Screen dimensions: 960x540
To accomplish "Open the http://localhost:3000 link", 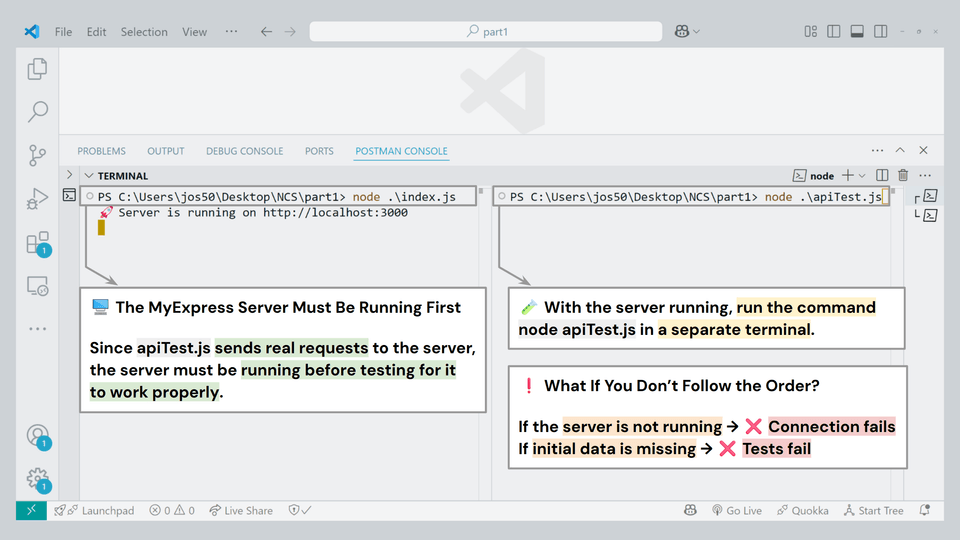I will 336,212.
